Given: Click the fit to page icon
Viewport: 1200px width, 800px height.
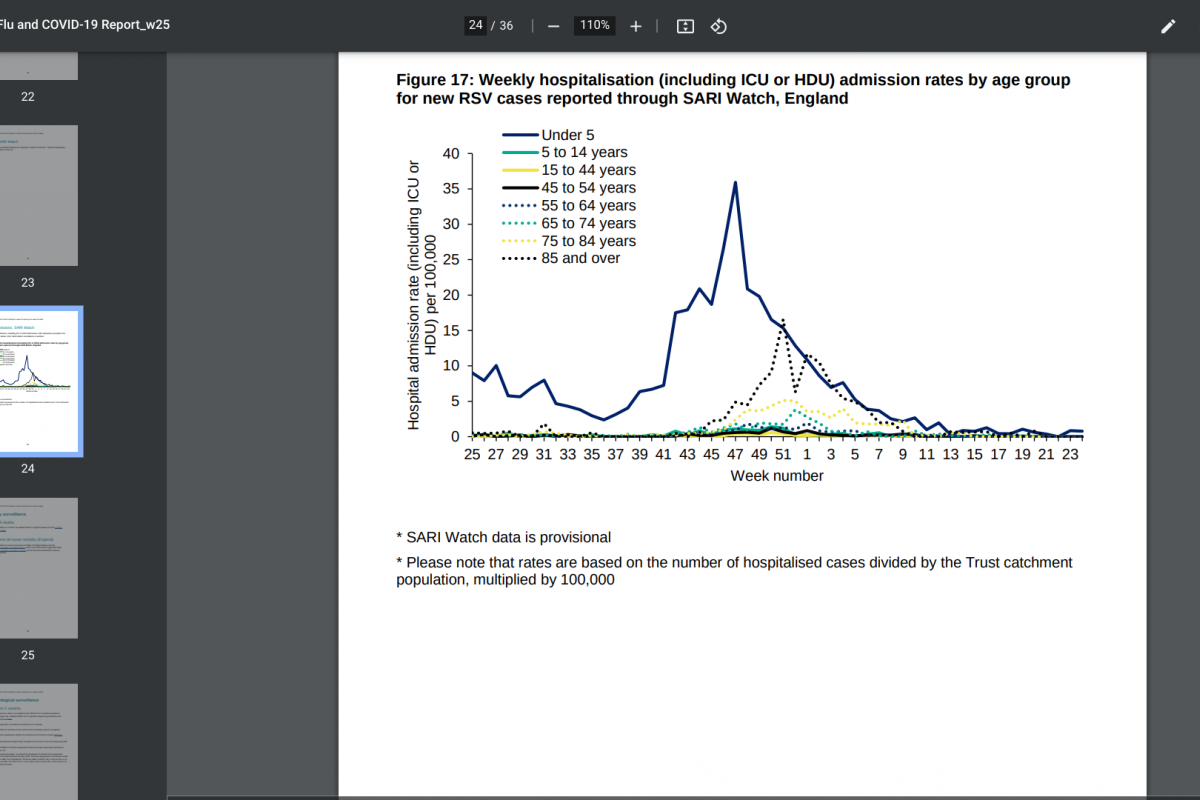Looking at the screenshot, I should tap(685, 26).
